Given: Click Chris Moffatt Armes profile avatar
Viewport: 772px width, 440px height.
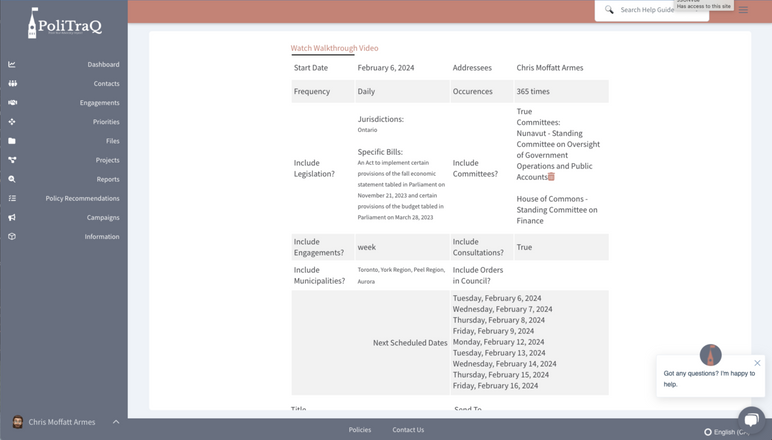Looking at the screenshot, I should [x=18, y=422].
